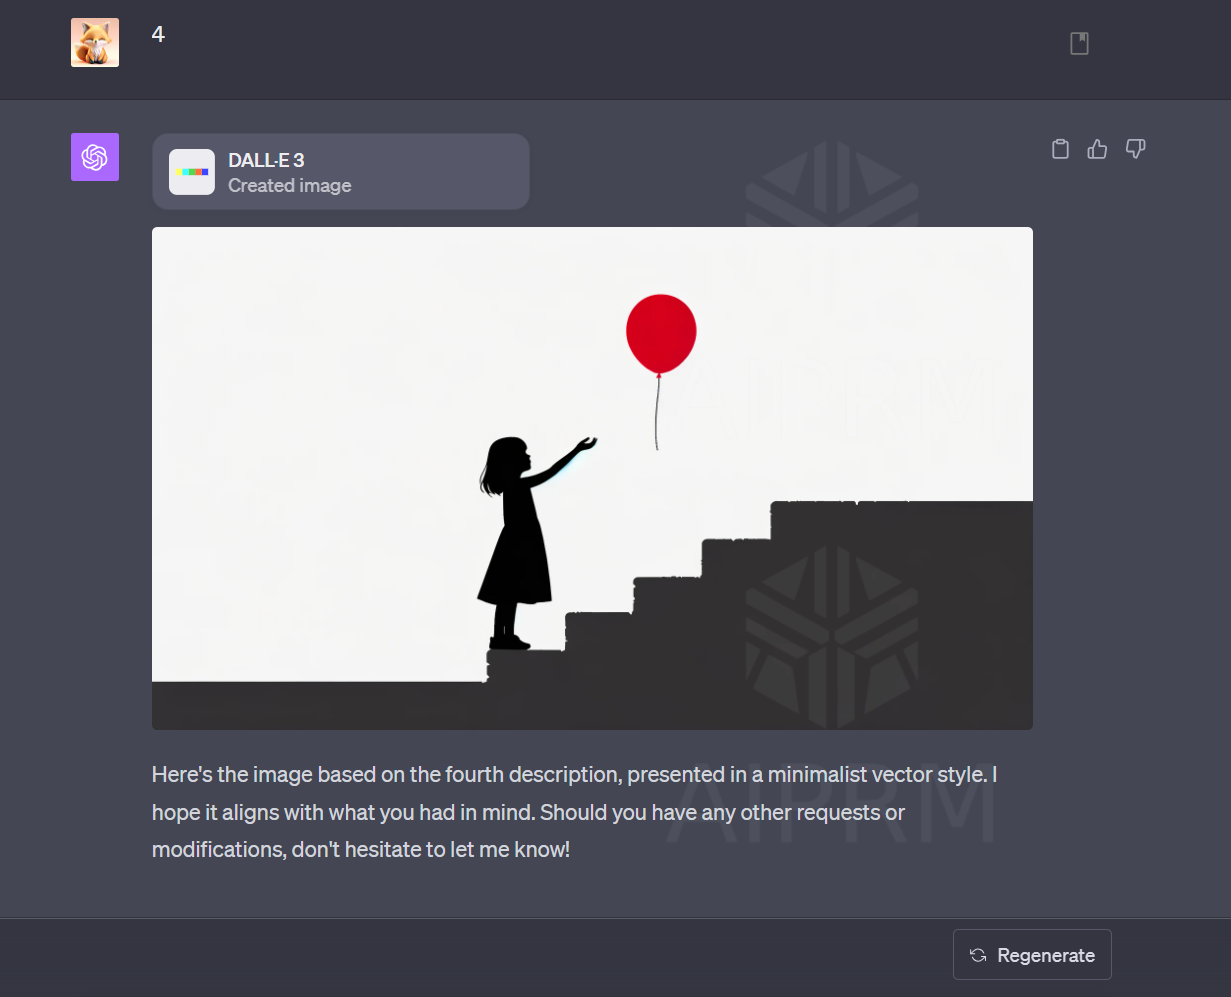The image size is (1231, 997).
Task: Click the fox user avatar
Action: point(95,43)
